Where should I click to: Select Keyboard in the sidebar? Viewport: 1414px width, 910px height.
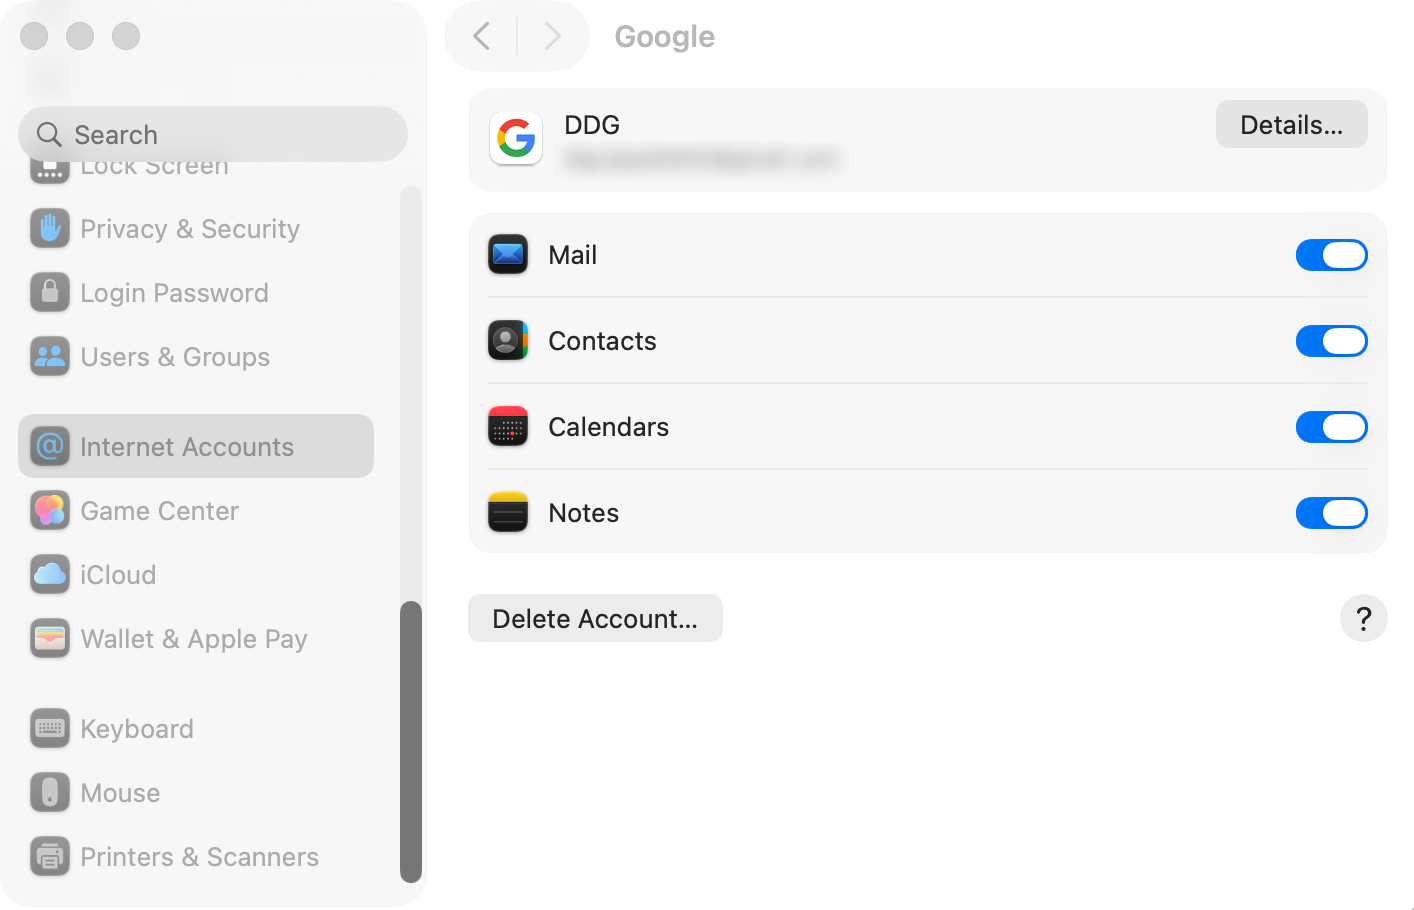tap(137, 729)
